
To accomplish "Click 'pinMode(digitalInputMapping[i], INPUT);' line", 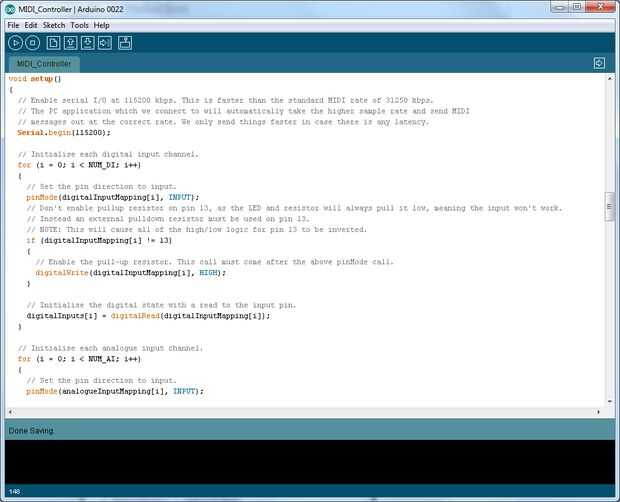I will 113,197.
